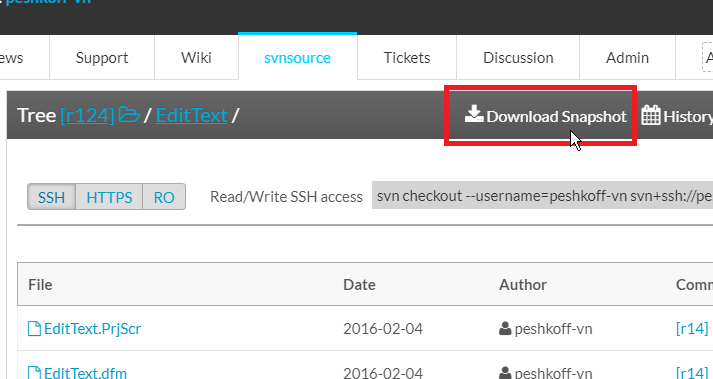
Task: Select the RO read-only access option
Action: [x=164, y=197]
